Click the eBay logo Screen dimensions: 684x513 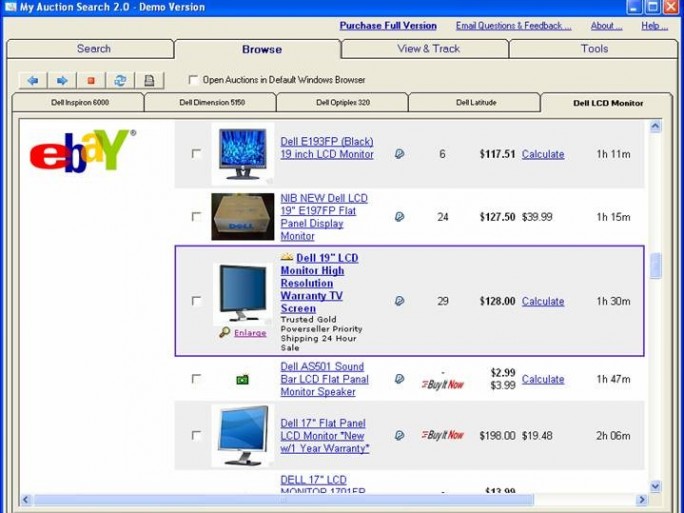click(82, 150)
